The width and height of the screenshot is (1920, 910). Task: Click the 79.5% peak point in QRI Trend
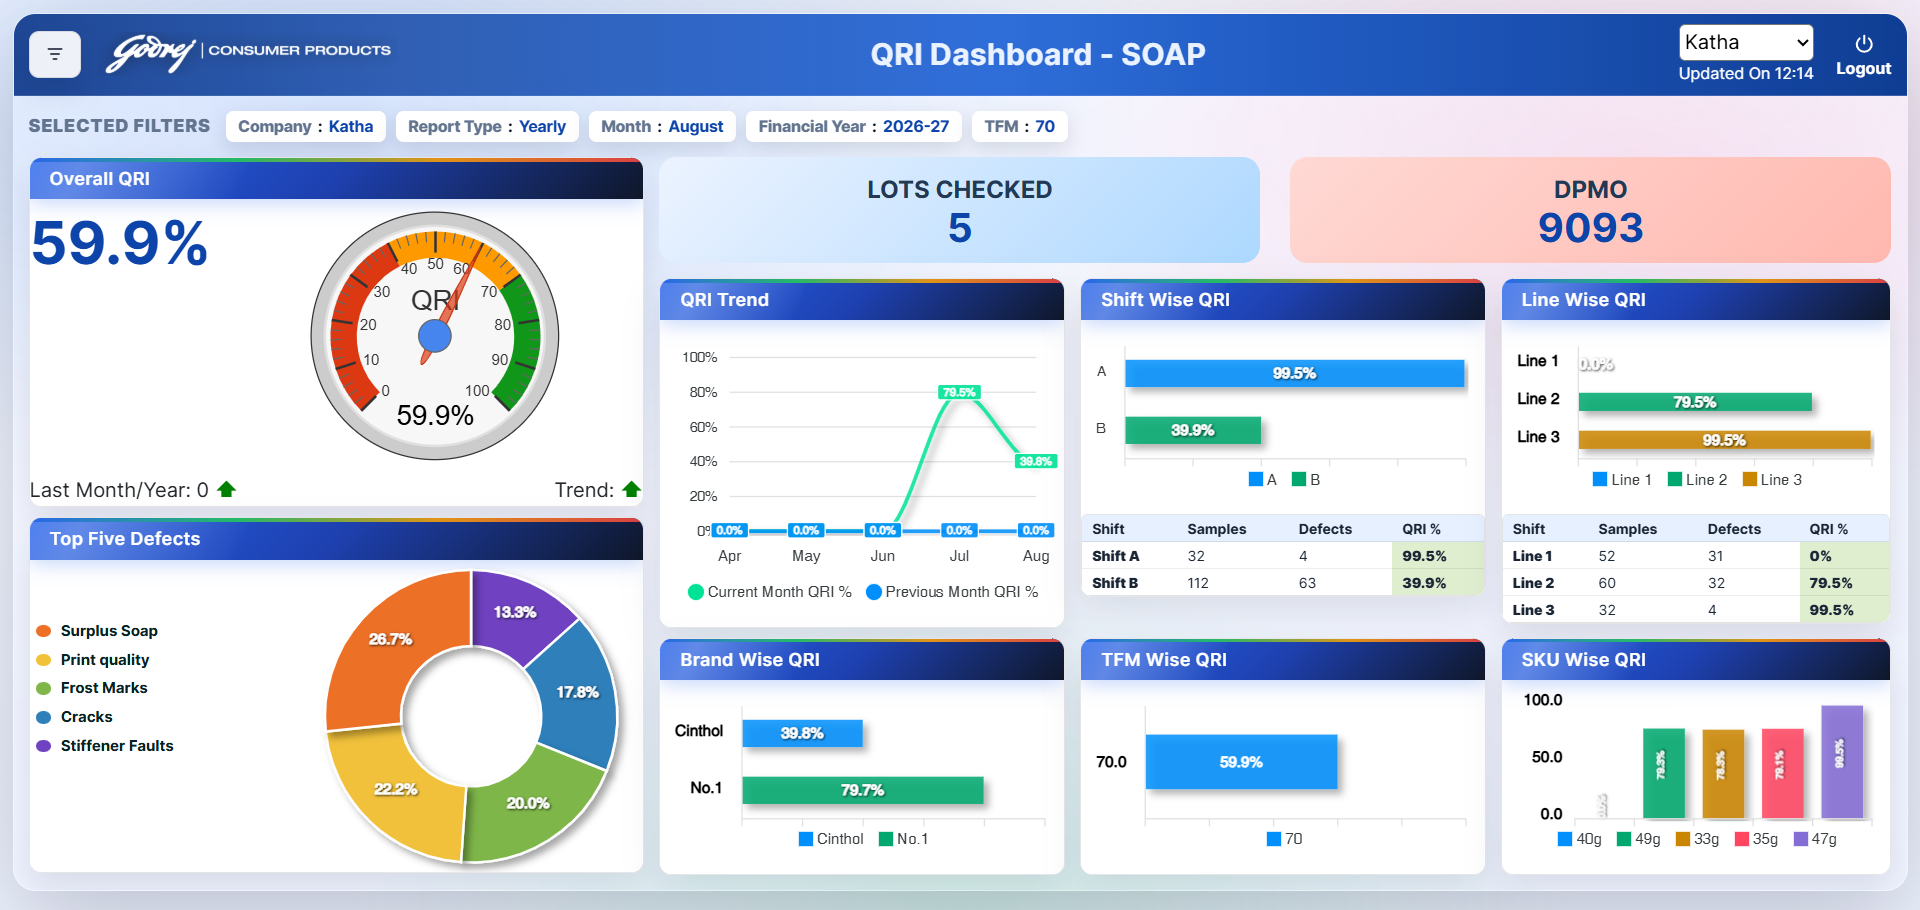[959, 392]
